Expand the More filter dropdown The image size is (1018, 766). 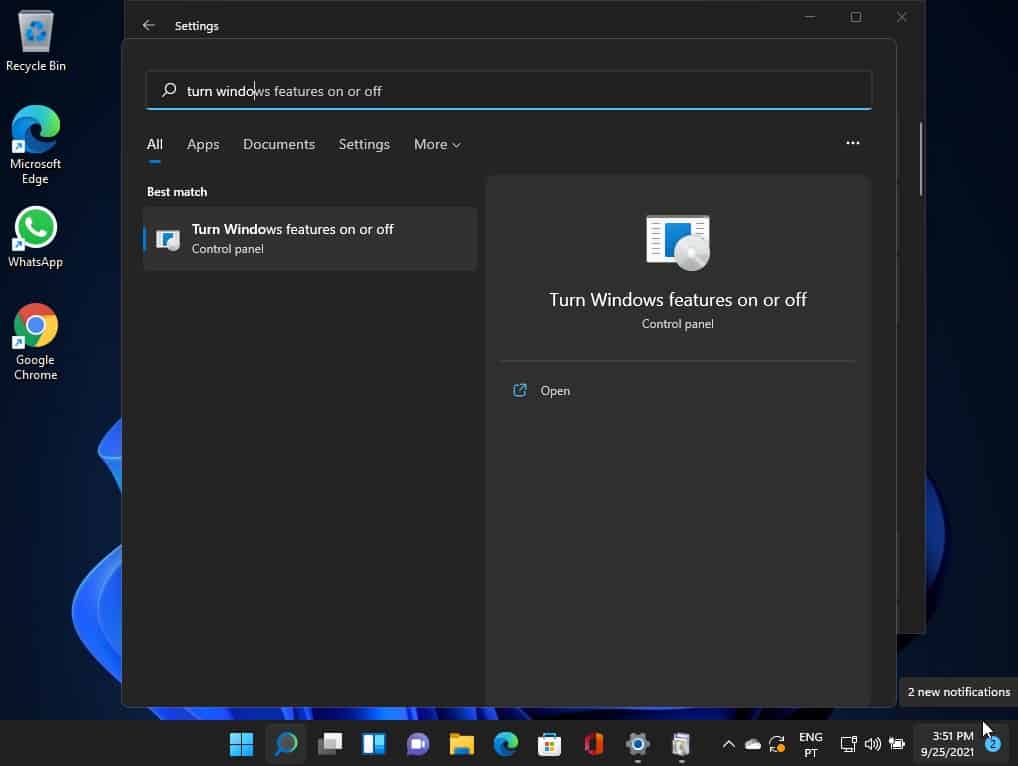pyautogui.click(x=437, y=144)
